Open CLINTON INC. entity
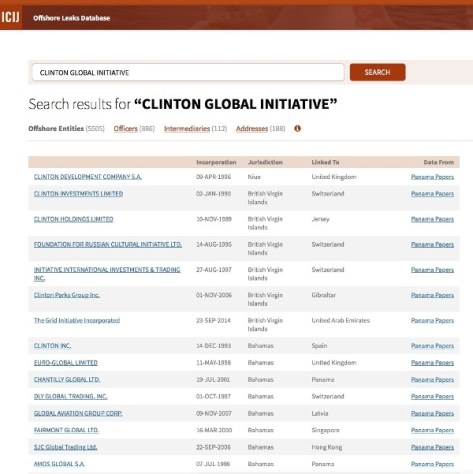Screen dimensions: 473x474 [52, 346]
